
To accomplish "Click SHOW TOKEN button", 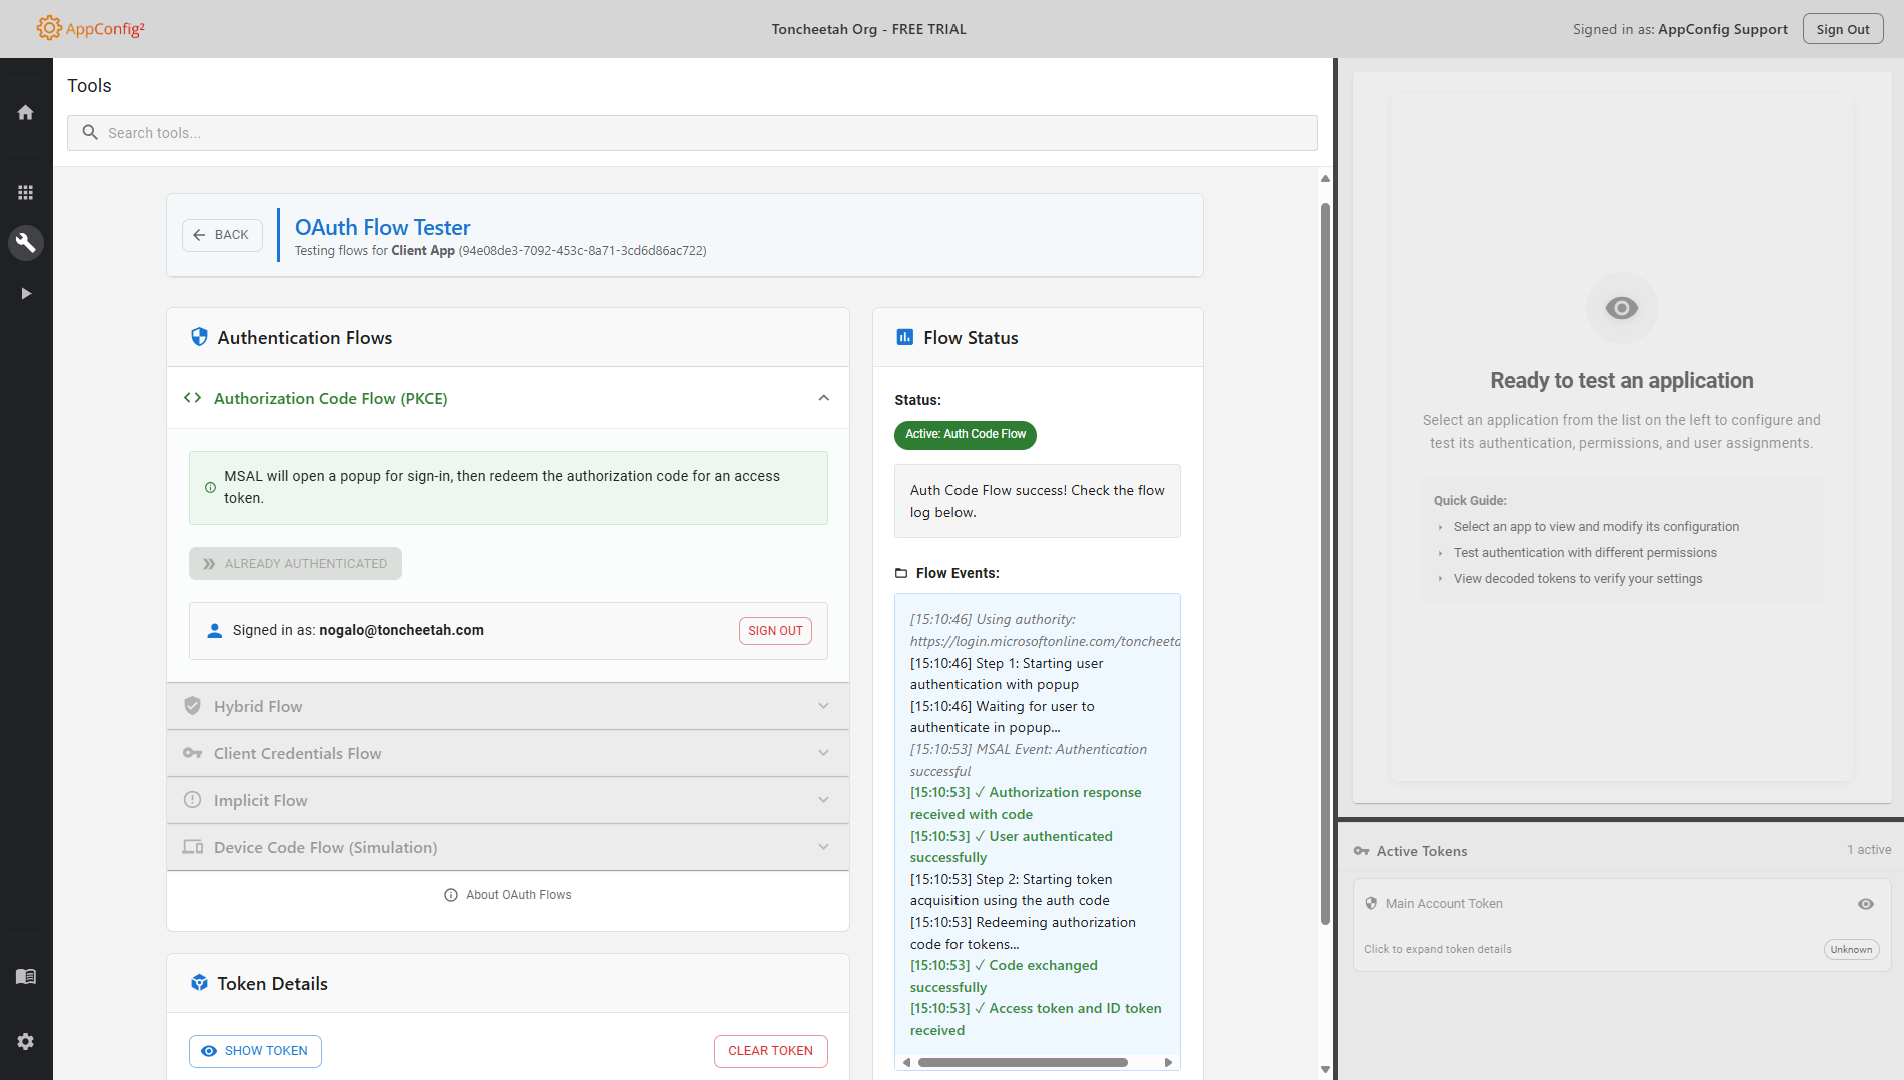I will 255,1051.
